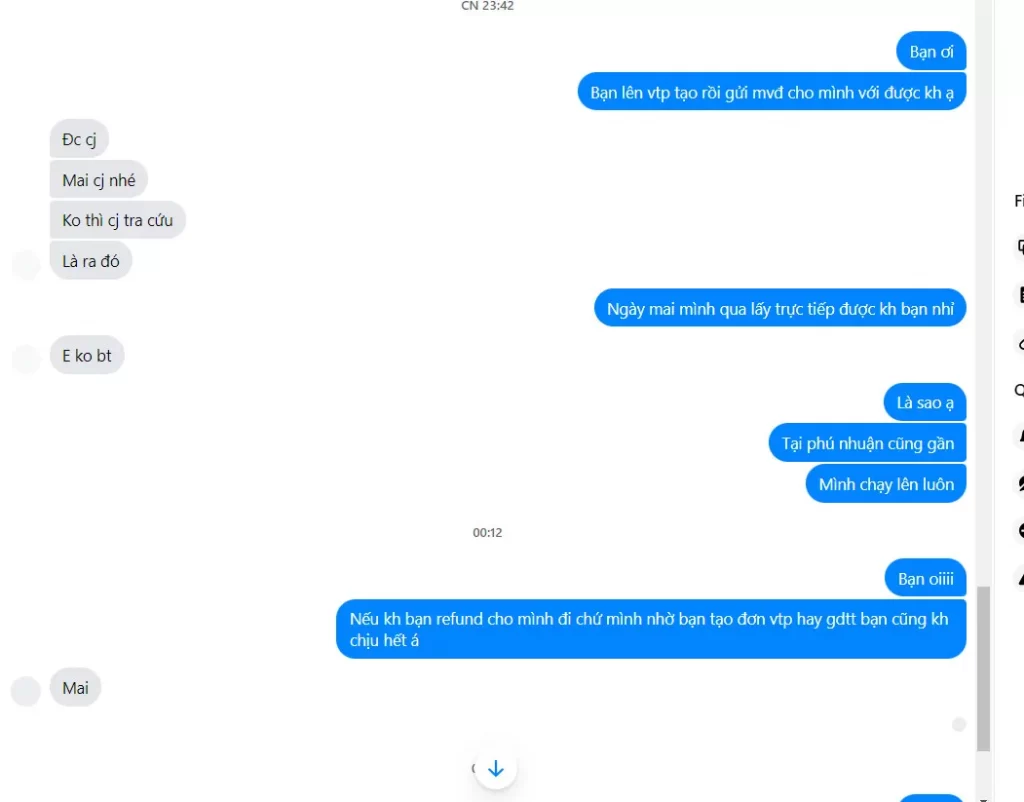Image resolution: width=1024 pixels, height=802 pixels.
Task: Click the small seen-status avatar indicator
Action: [959, 724]
